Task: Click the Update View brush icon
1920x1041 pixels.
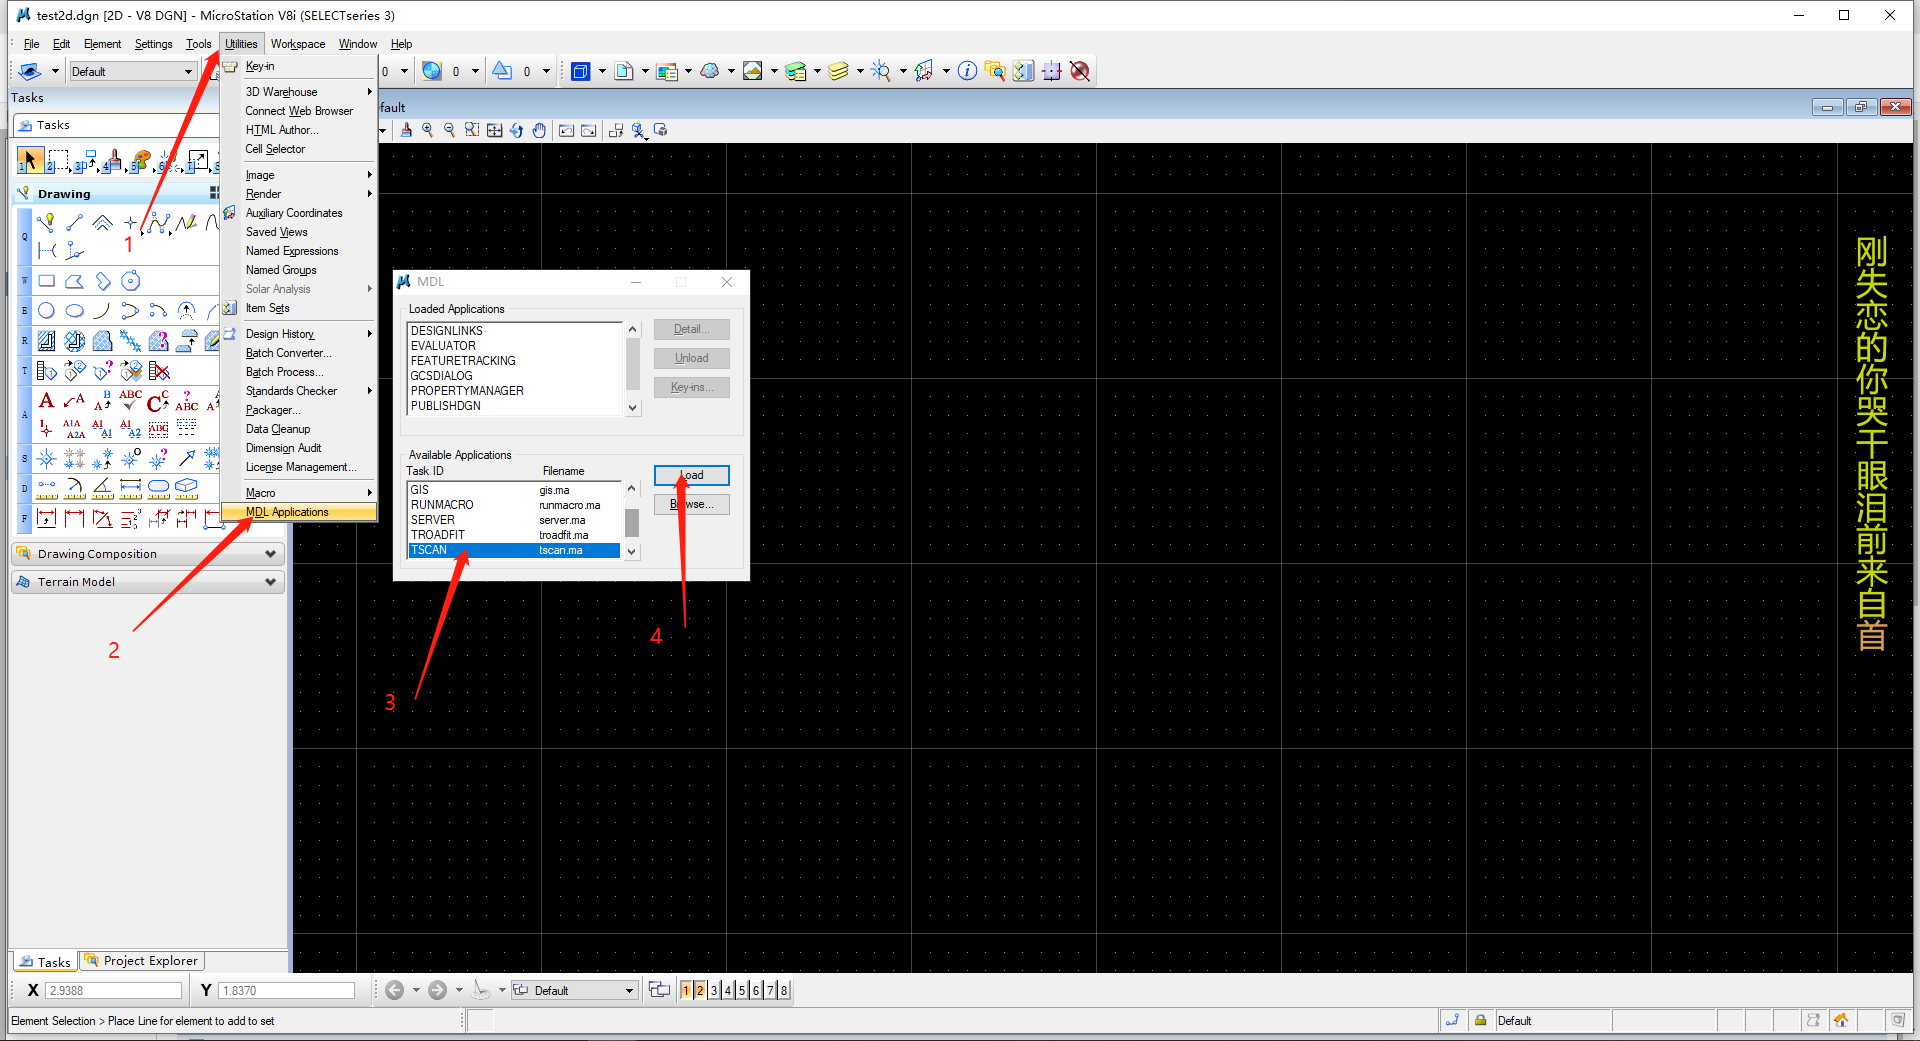Action: (406, 130)
